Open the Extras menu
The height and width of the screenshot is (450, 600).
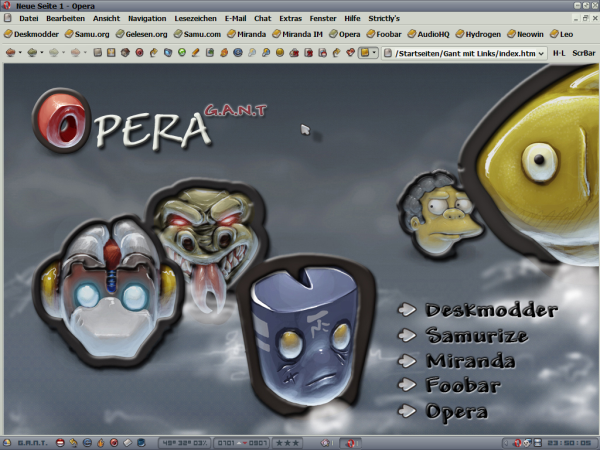pyautogui.click(x=290, y=18)
